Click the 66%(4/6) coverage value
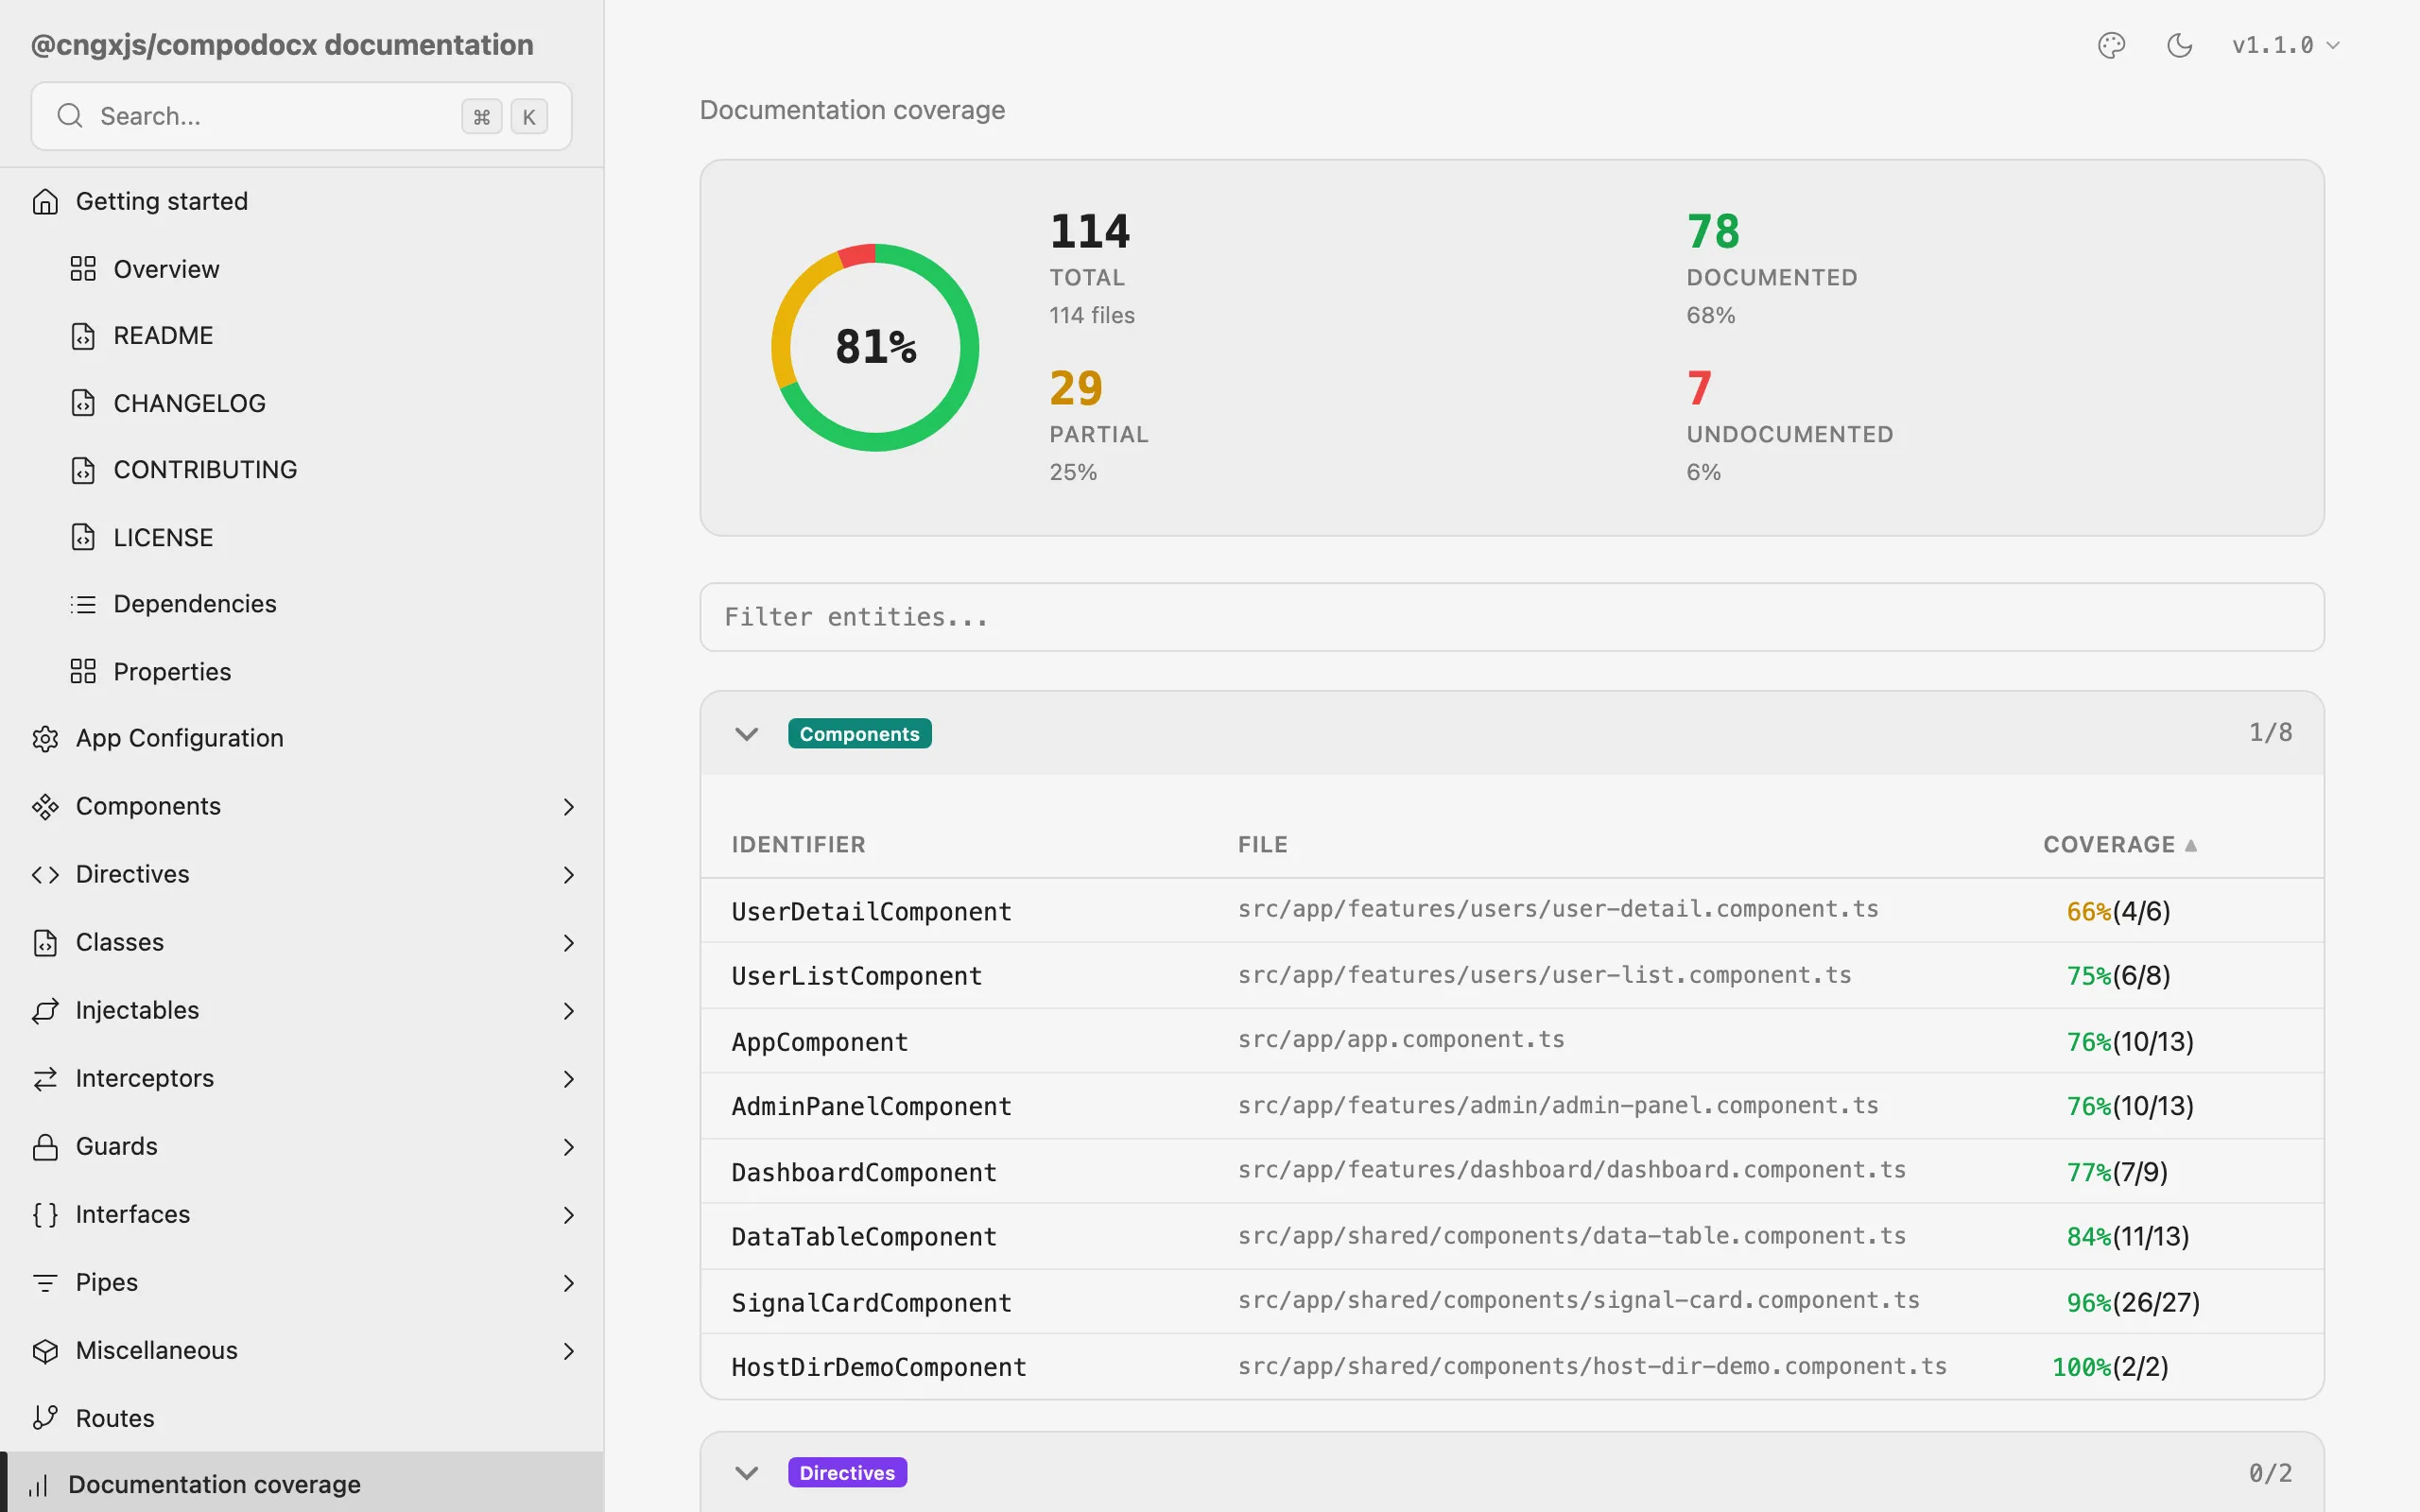The image size is (2420, 1512). pos(2118,912)
